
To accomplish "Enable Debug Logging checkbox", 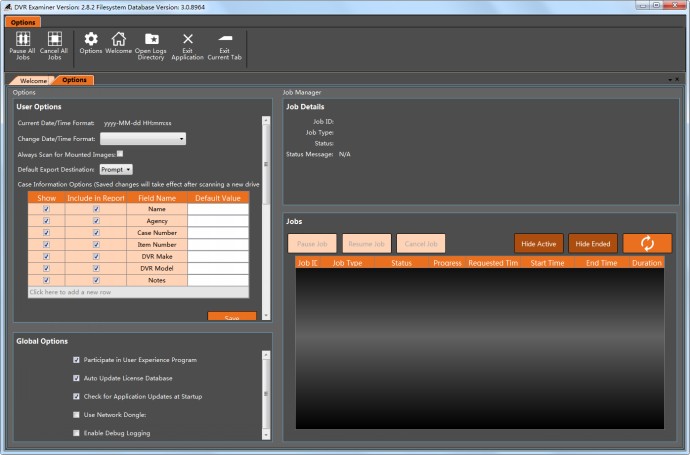I will (x=76, y=433).
